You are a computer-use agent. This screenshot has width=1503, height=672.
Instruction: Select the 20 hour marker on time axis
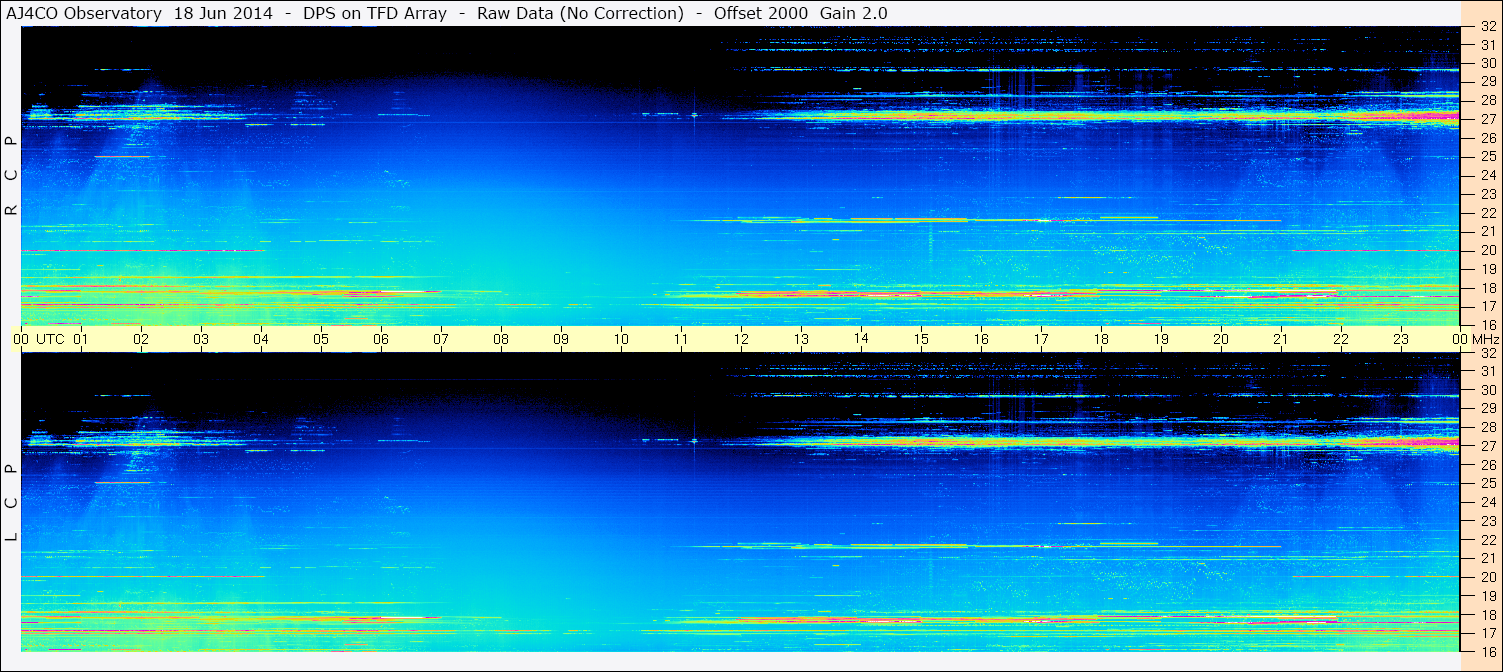[1221, 339]
